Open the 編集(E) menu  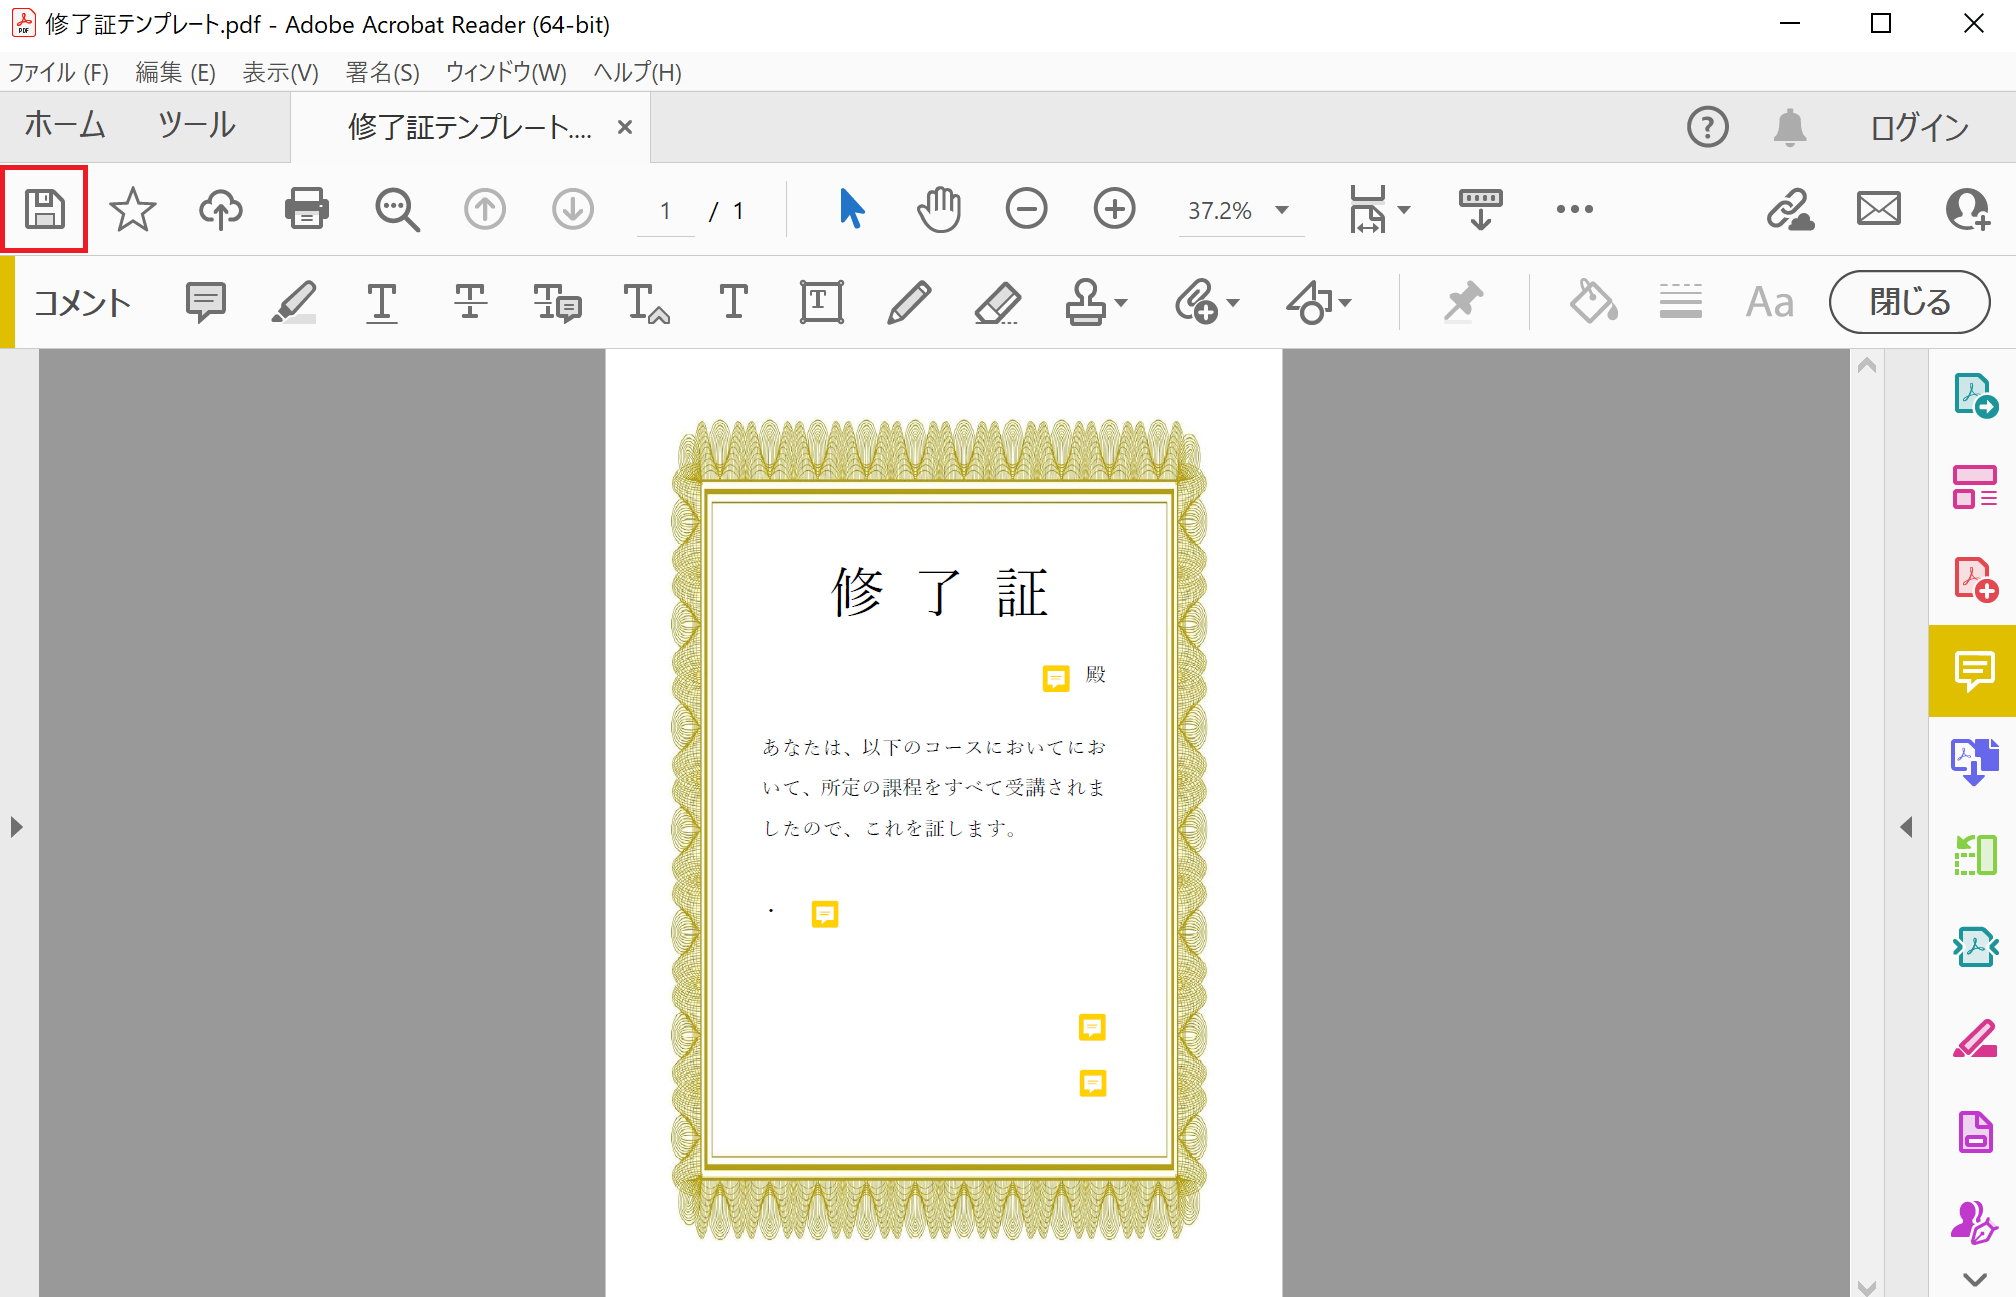[176, 72]
